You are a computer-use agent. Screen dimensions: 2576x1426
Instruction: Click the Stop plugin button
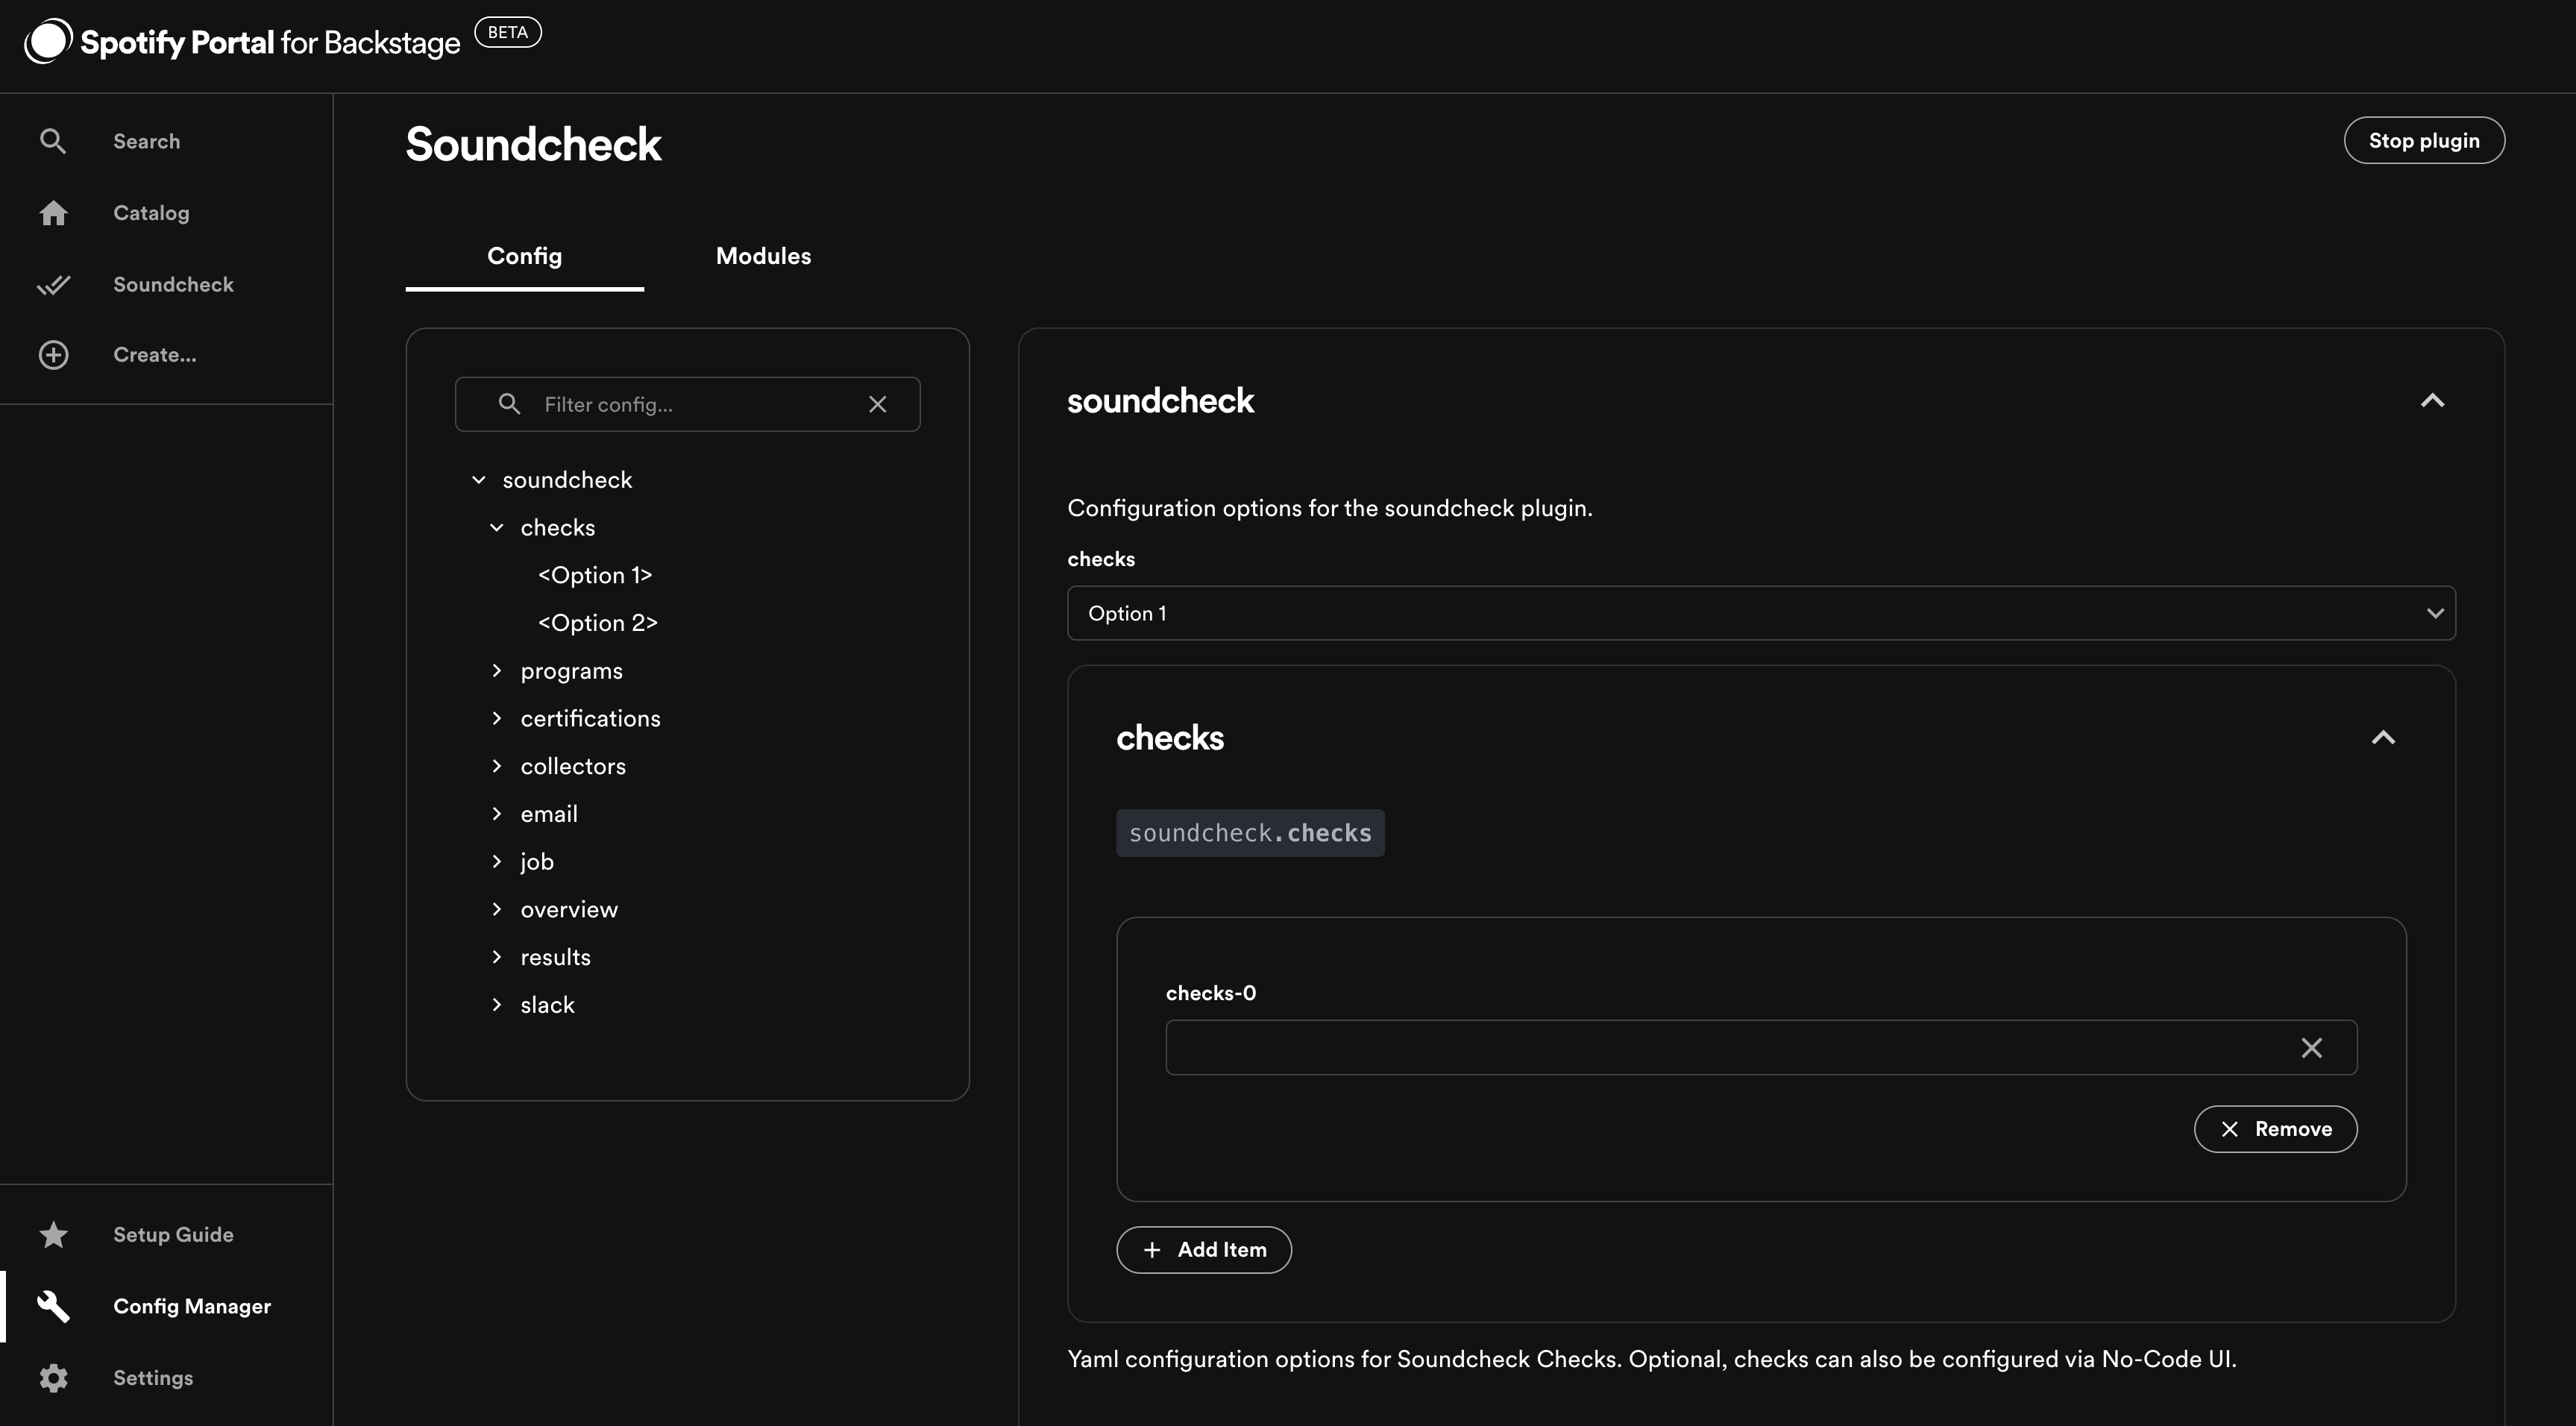[x=2424, y=140]
